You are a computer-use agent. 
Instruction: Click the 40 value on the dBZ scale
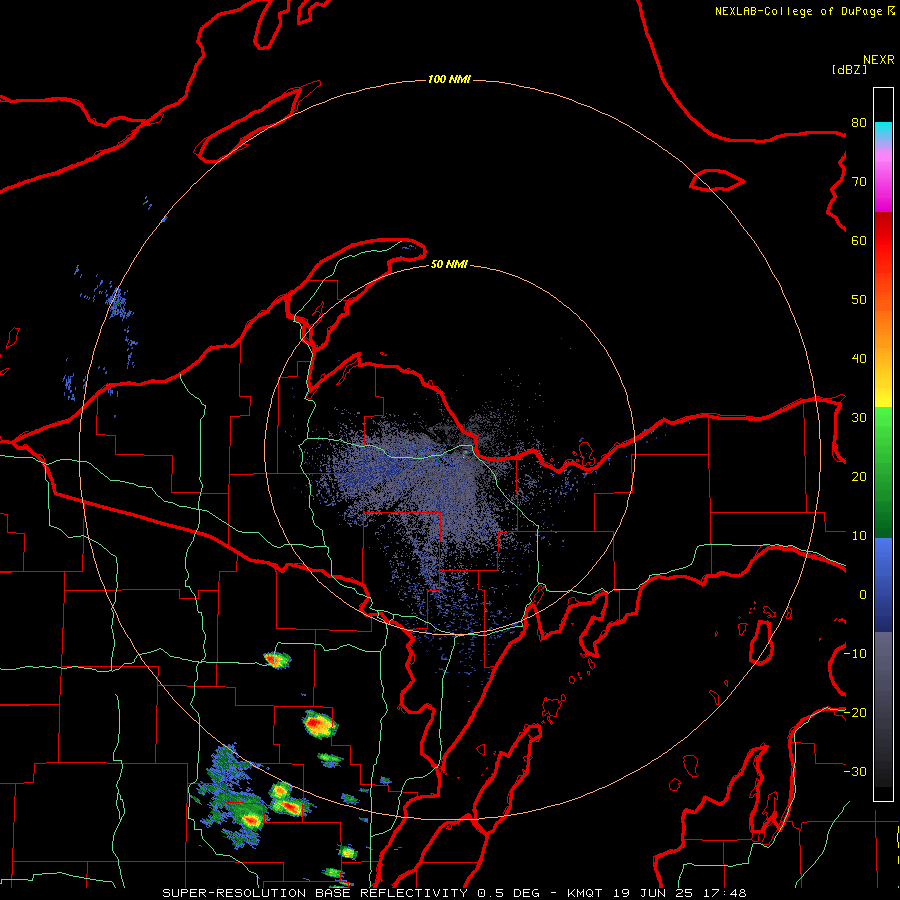[859, 359]
